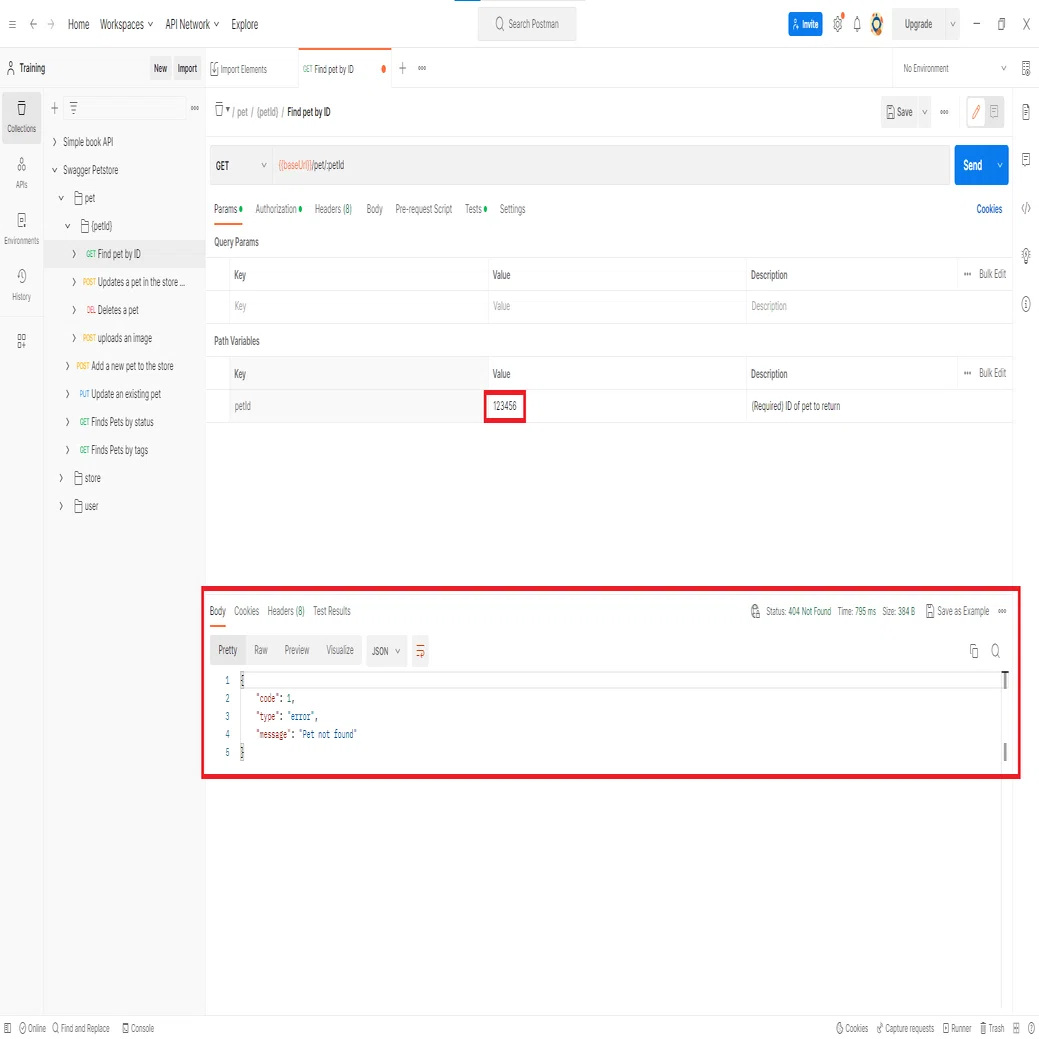Open the hamburger menu in the top bar
The height and width of the screenshot is (1039, 1039).
[12, 25]
